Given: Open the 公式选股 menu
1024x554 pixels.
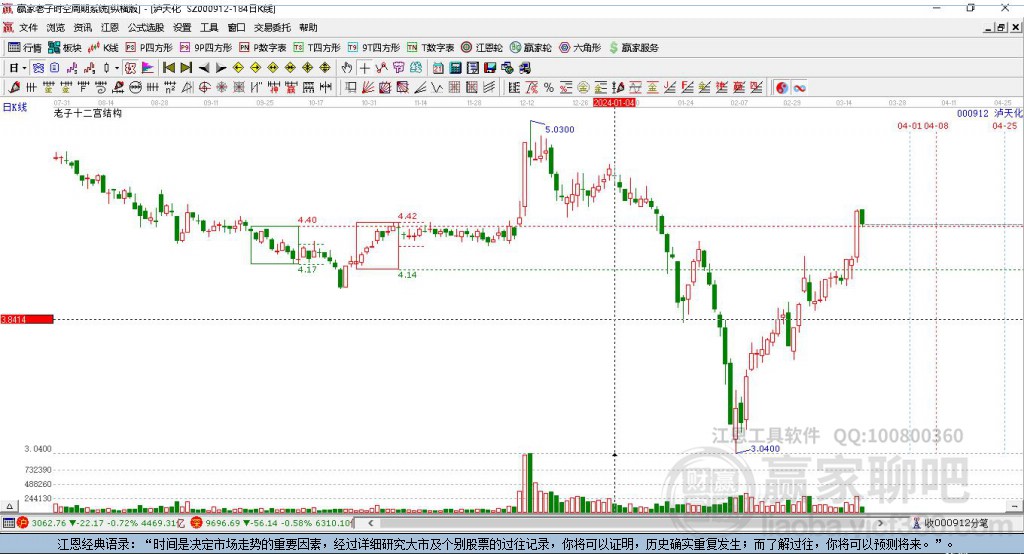Looking at the screenshot, I should 146,27.
